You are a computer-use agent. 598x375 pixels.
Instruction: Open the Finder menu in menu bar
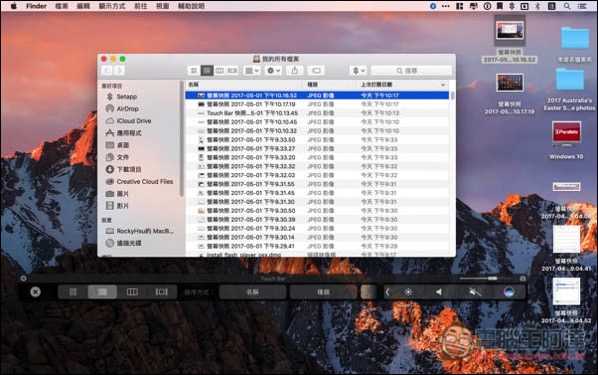click(x=36, y=6)
